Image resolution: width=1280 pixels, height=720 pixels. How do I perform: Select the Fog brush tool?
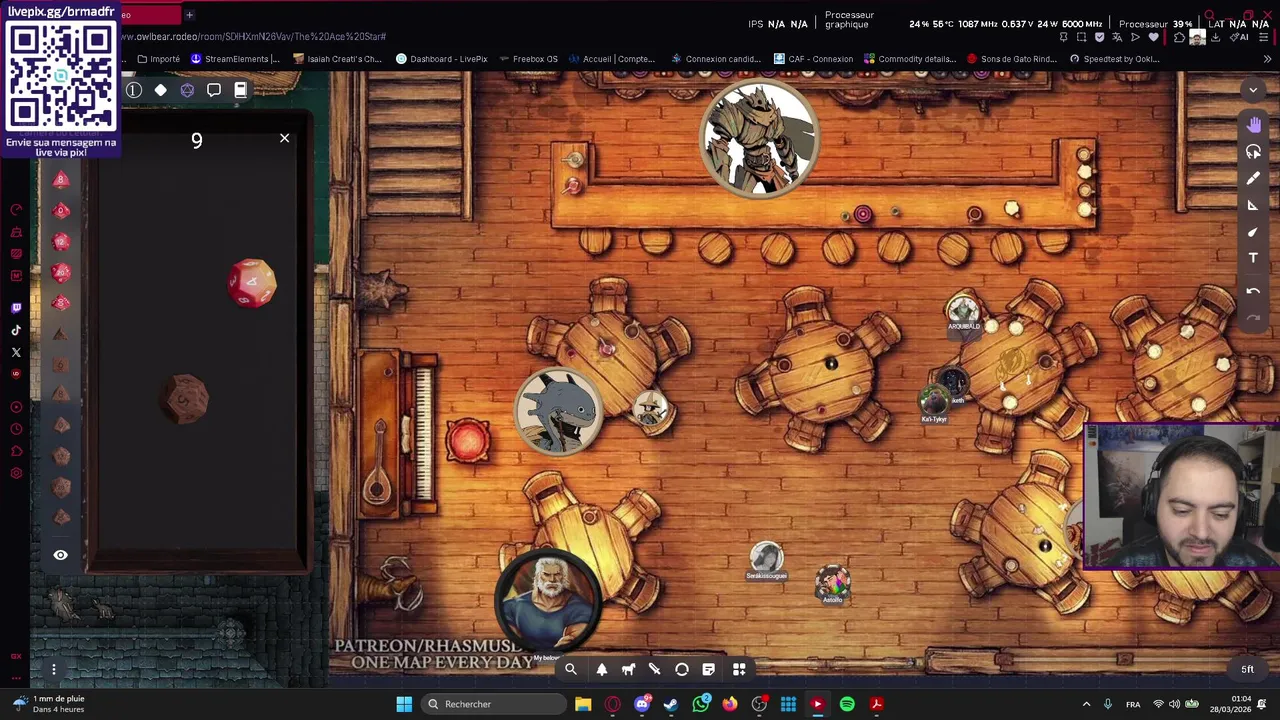(1253, 232)
